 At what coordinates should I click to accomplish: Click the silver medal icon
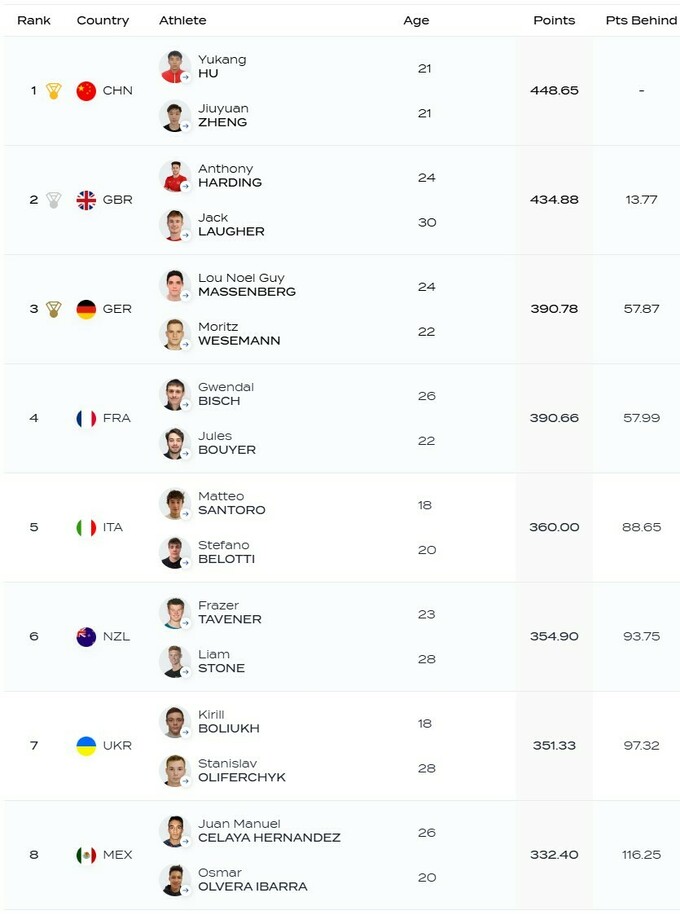pos(54,200)
